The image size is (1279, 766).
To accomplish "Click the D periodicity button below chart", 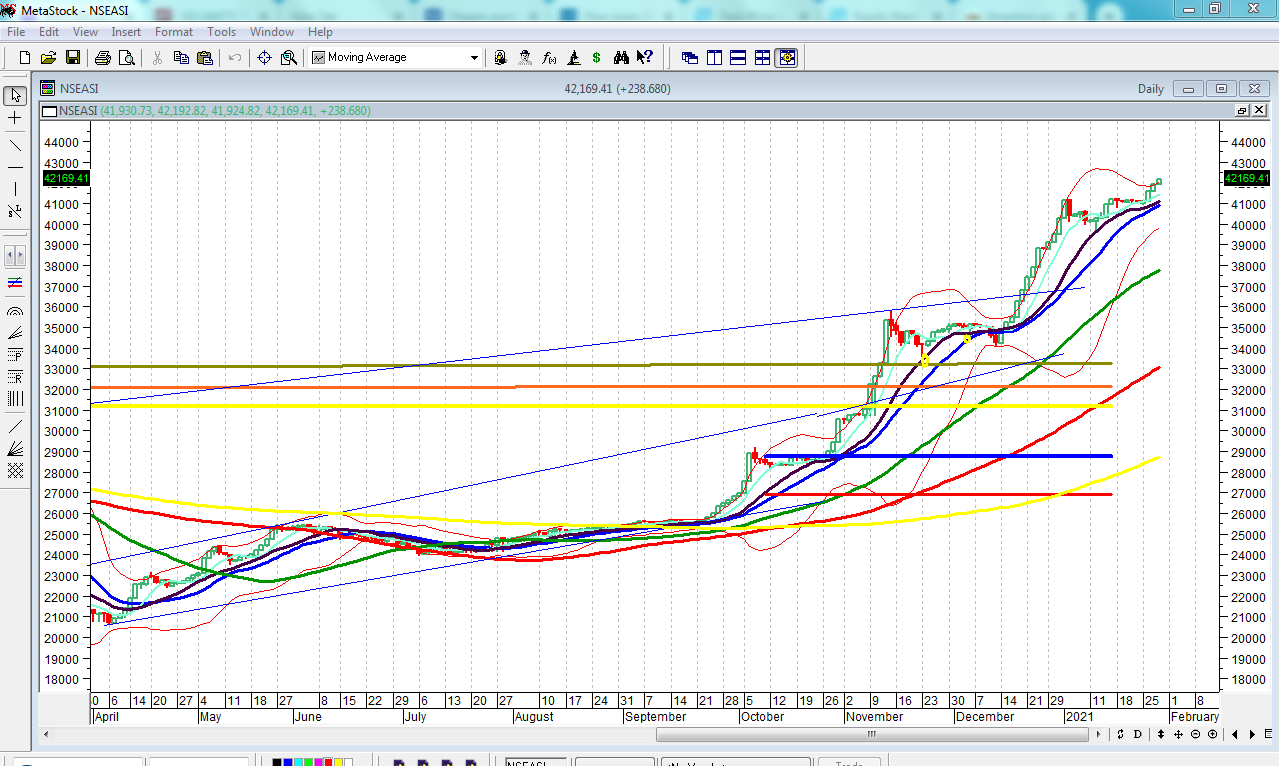I will [x=1137, y=735].
